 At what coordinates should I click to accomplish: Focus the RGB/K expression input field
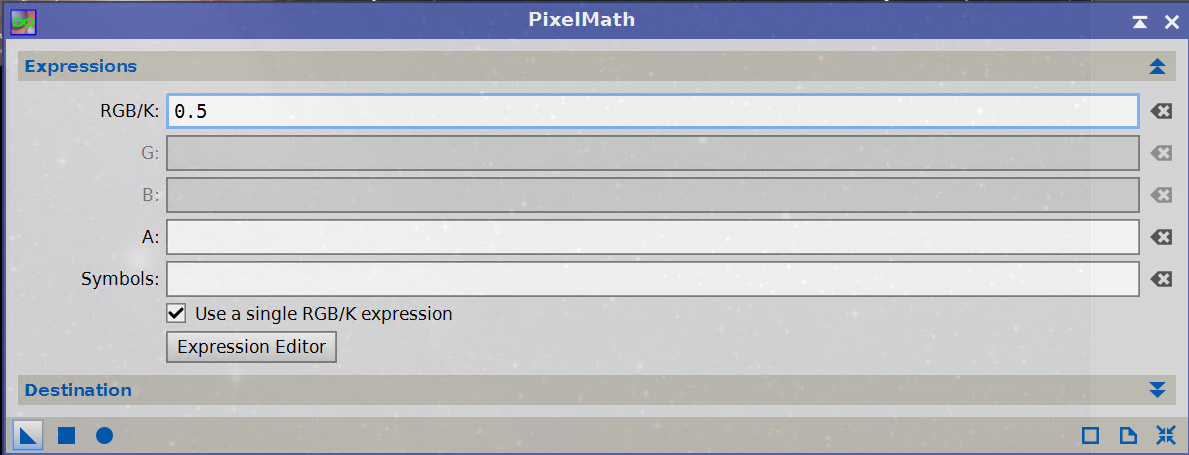pyautogui.click(x=652, y=111)
